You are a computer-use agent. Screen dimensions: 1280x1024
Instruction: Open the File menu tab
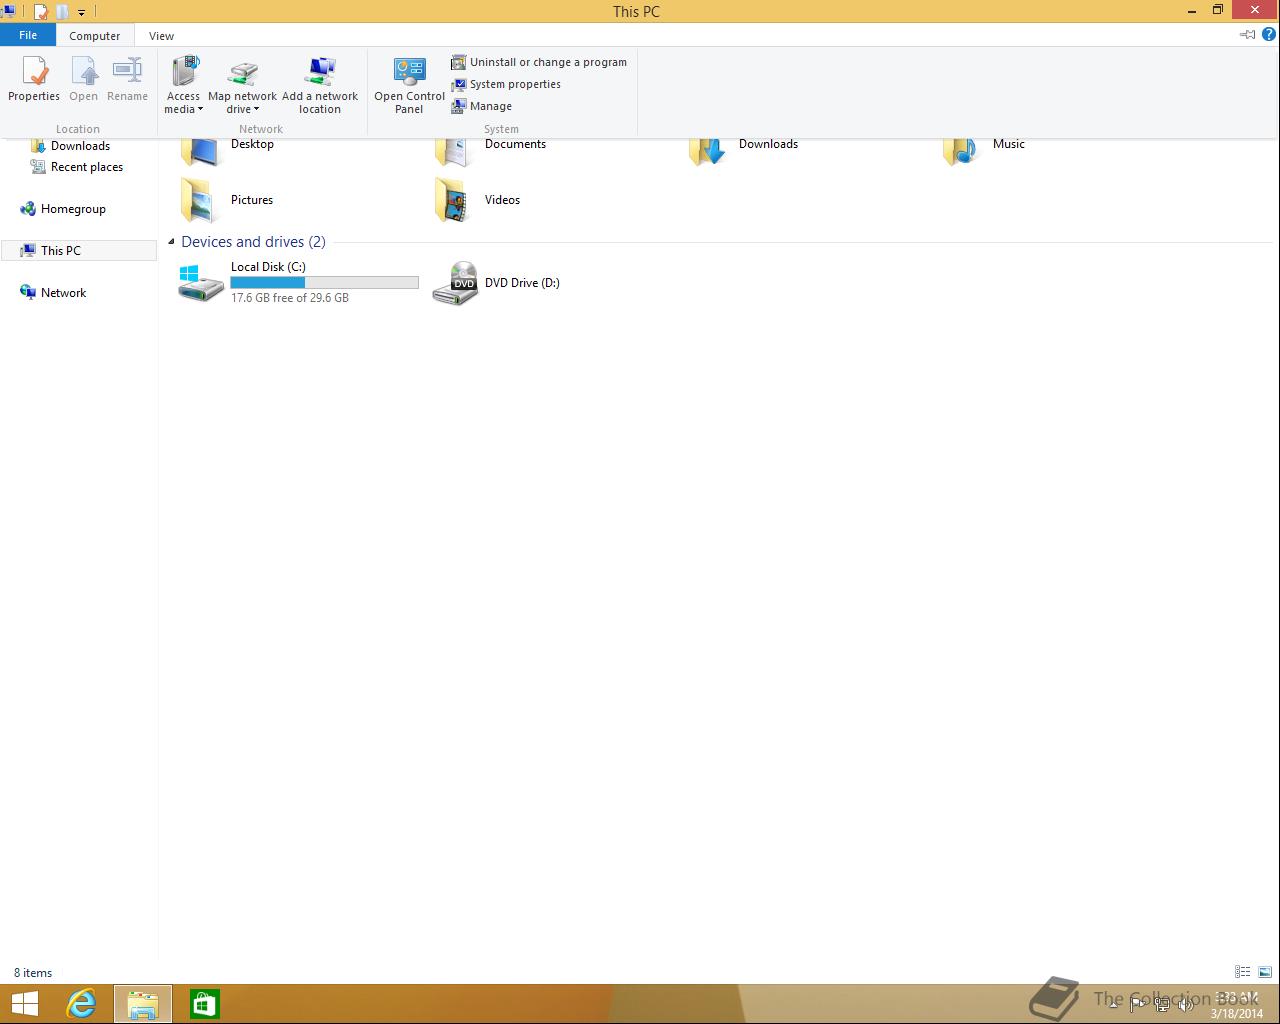click(x=28, y=35)
